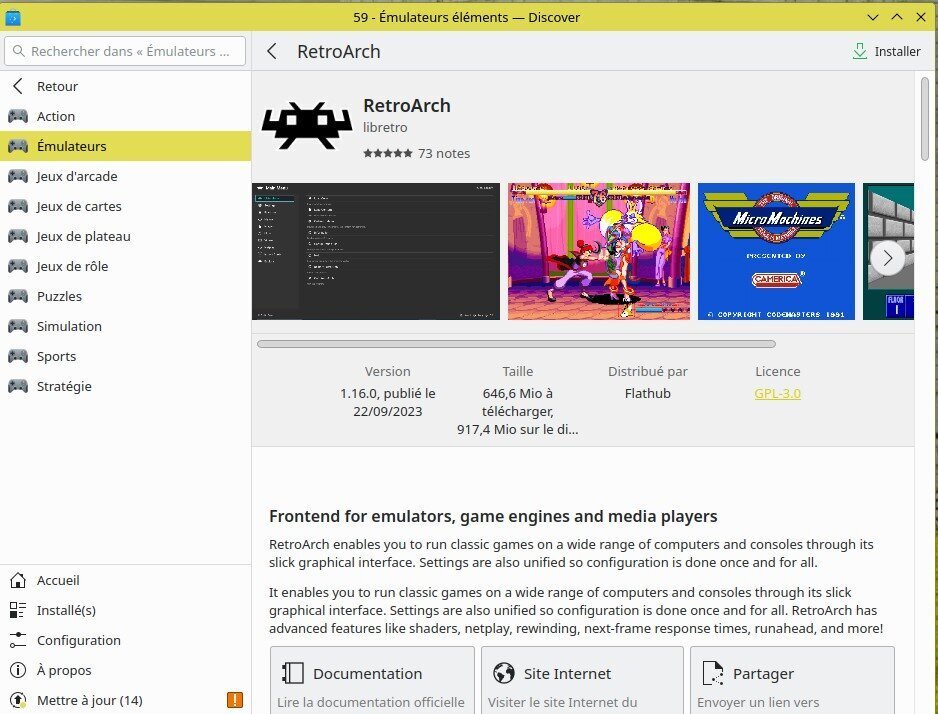This screenshot has width=938, height=714.
Task: Click the screenshots horizontal scrollbar
Action: point(515,344)
